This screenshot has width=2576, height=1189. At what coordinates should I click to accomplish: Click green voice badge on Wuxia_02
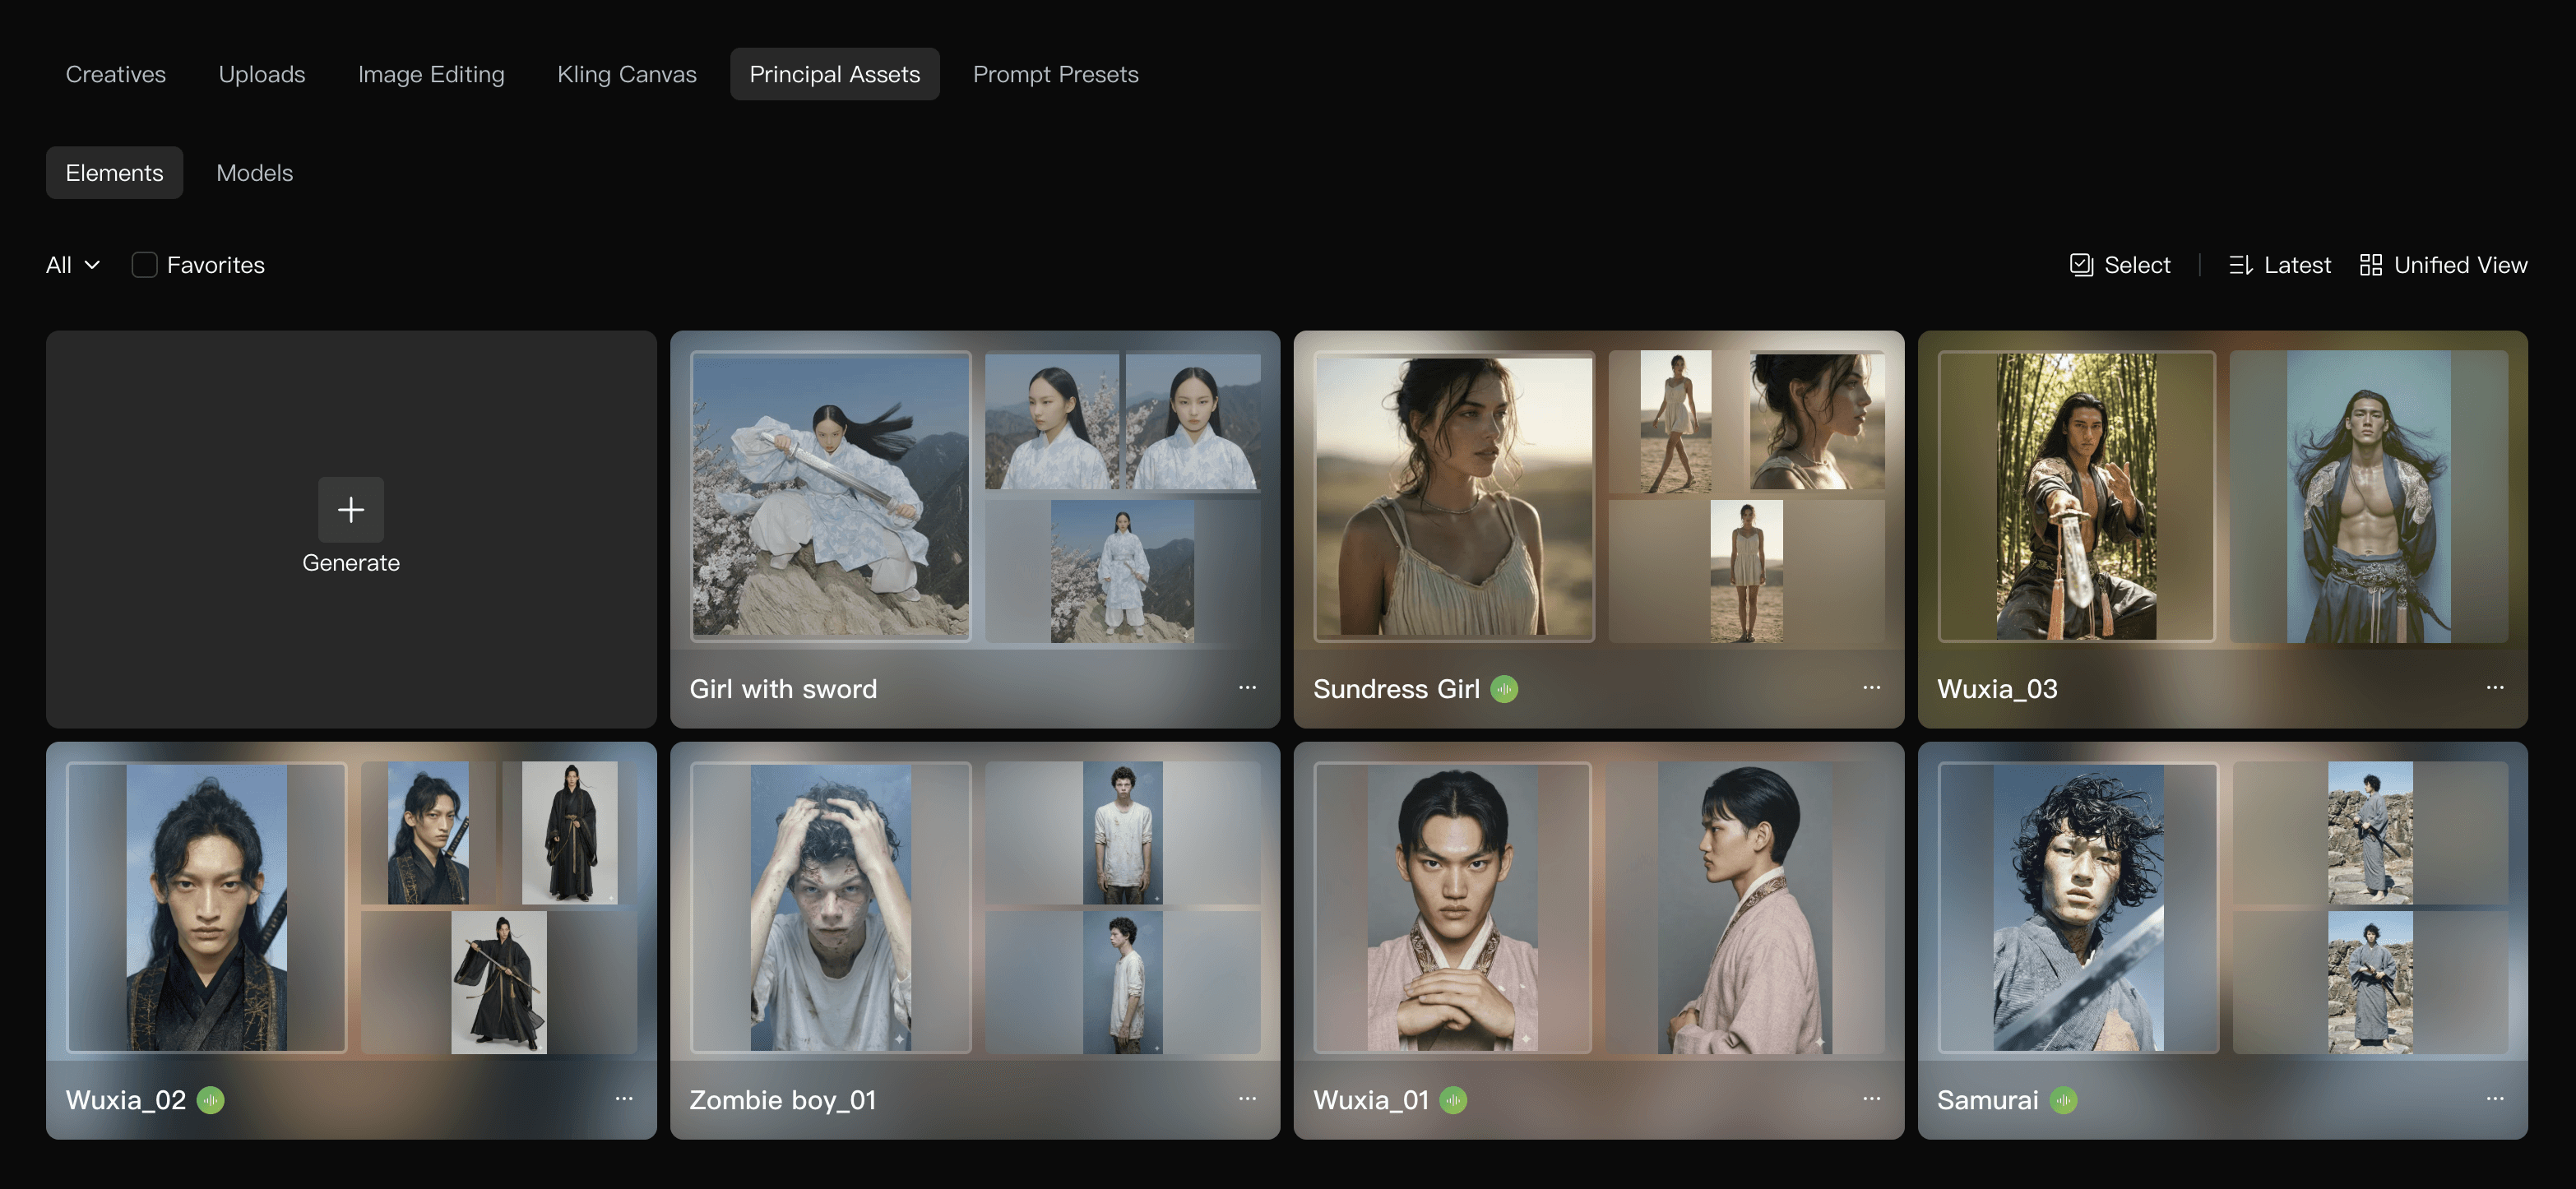pos(211,1100)
